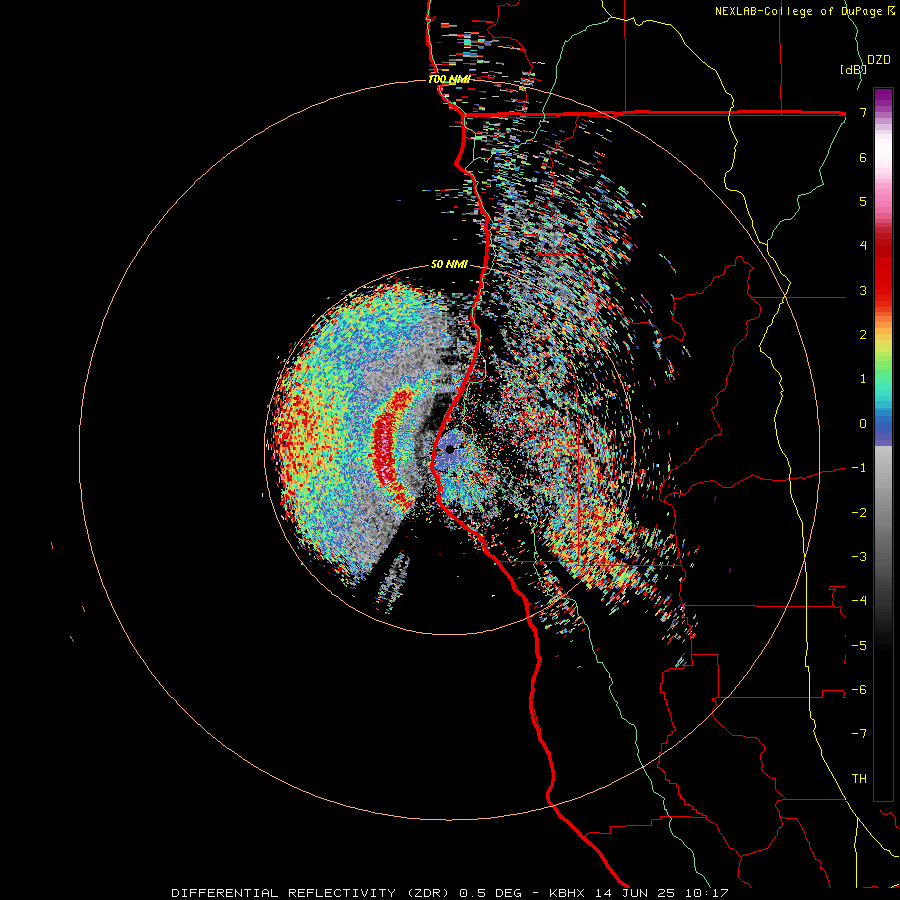Screen dimensions: 900x900
Task: Click the 100 NMI range ring label
Action: 449,79
